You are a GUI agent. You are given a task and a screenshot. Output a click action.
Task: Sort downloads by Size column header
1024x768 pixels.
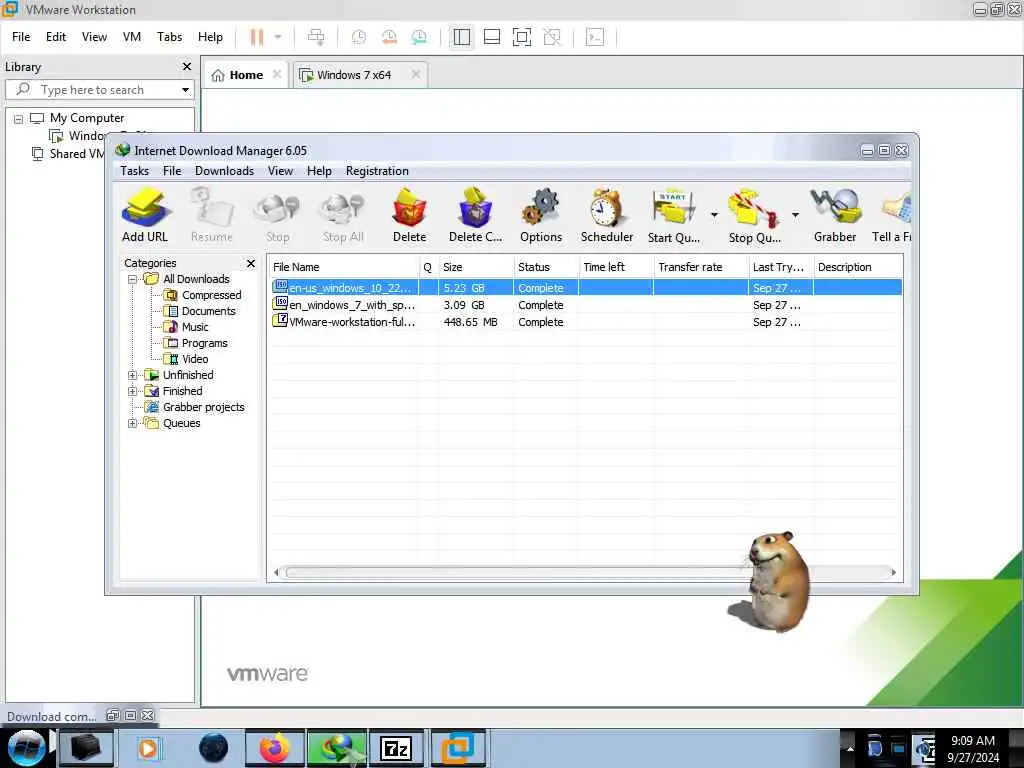pos(476,267)
